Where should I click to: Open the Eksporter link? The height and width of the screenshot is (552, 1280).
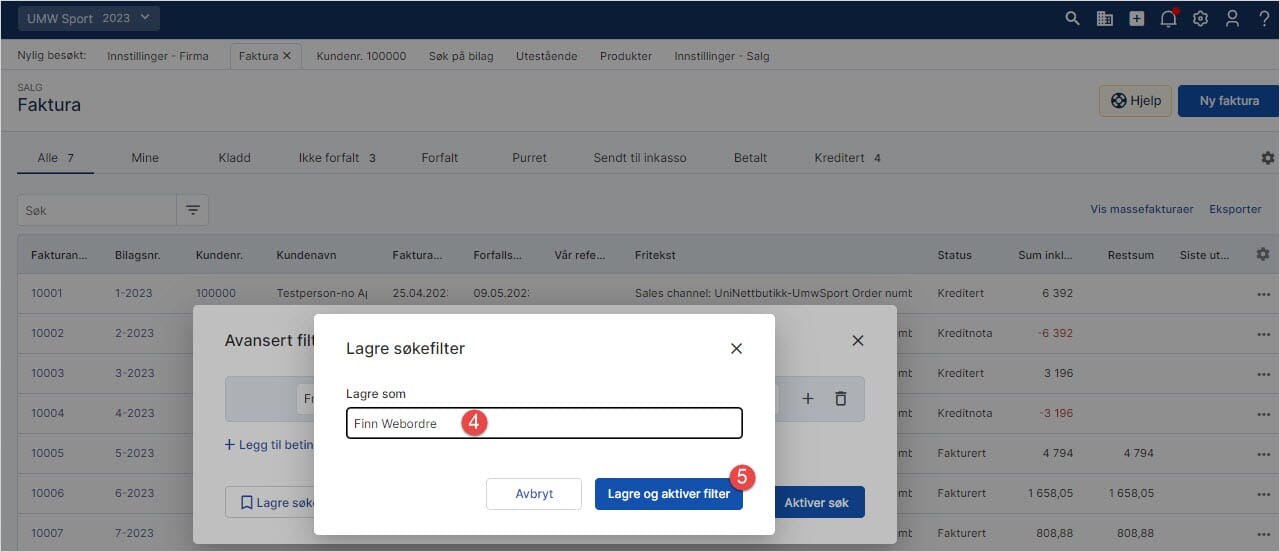[1235, 209]
